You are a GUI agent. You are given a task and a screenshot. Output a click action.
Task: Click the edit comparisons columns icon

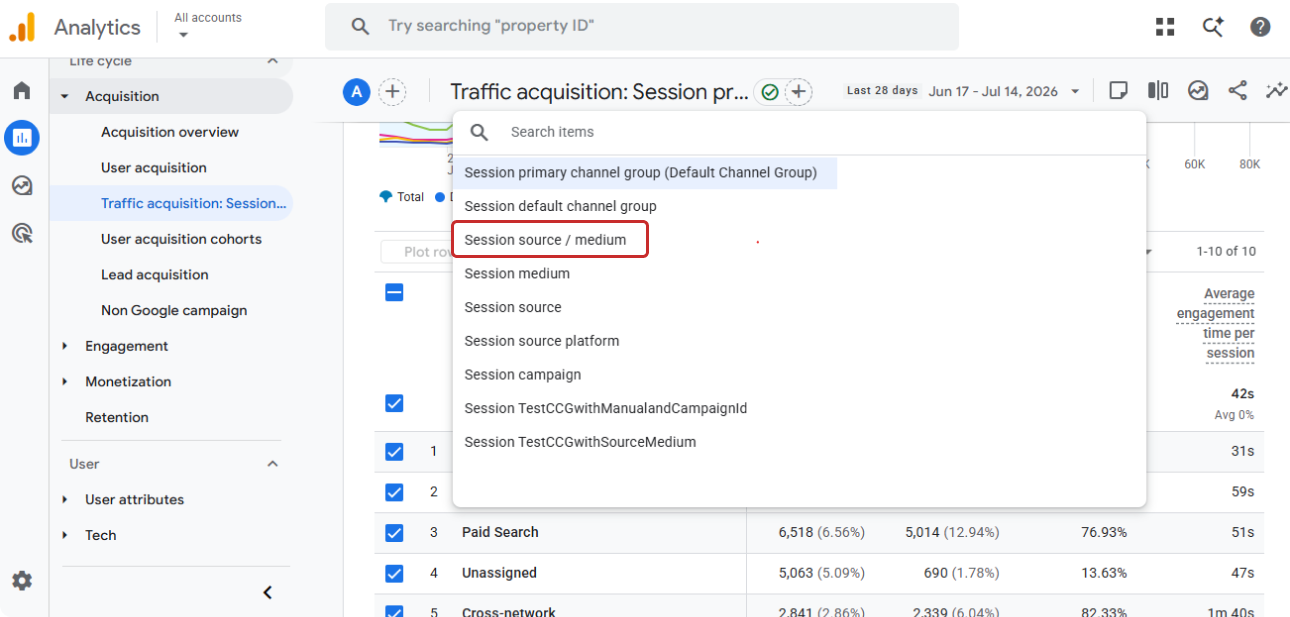tap(1158, 91)
